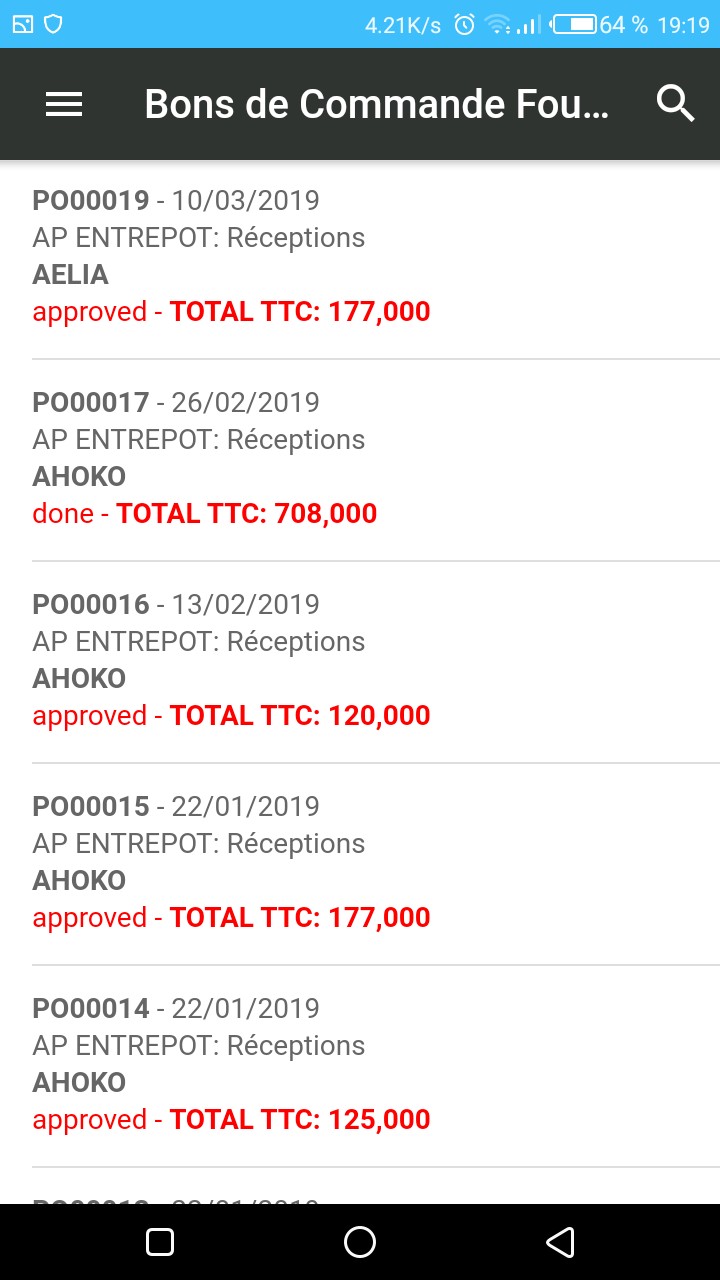Tap the Bons de Commande title
The height and width of the screenshot is (1280, 720).
(x=376, y=104)
